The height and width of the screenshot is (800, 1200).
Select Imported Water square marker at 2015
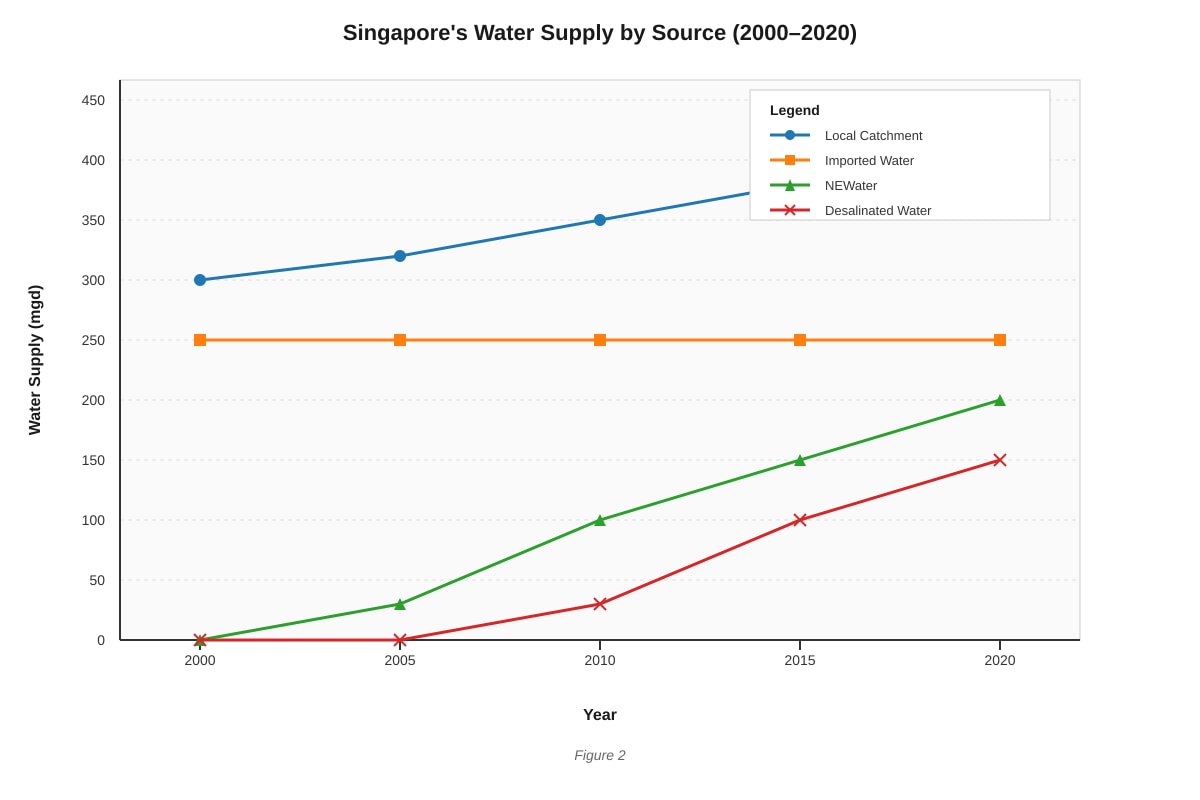pos(800,340)
